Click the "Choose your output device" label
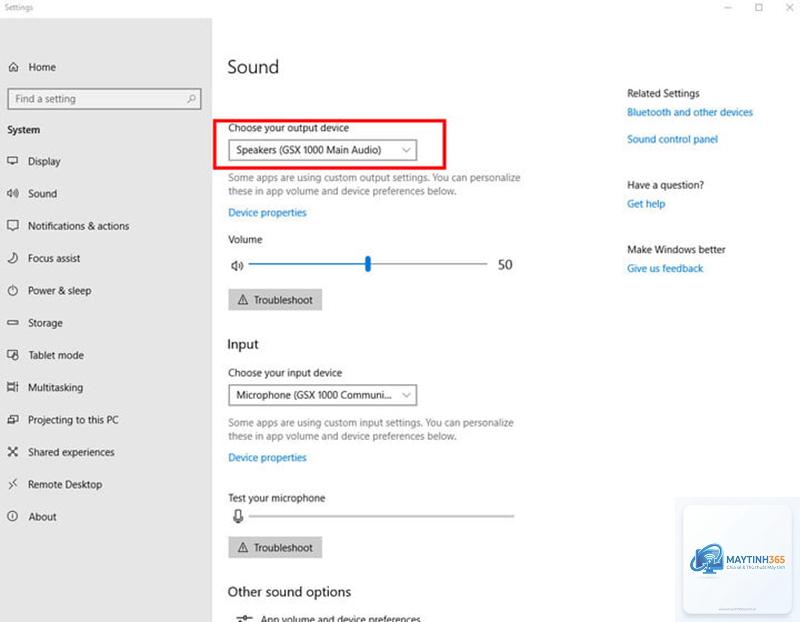 288,128
